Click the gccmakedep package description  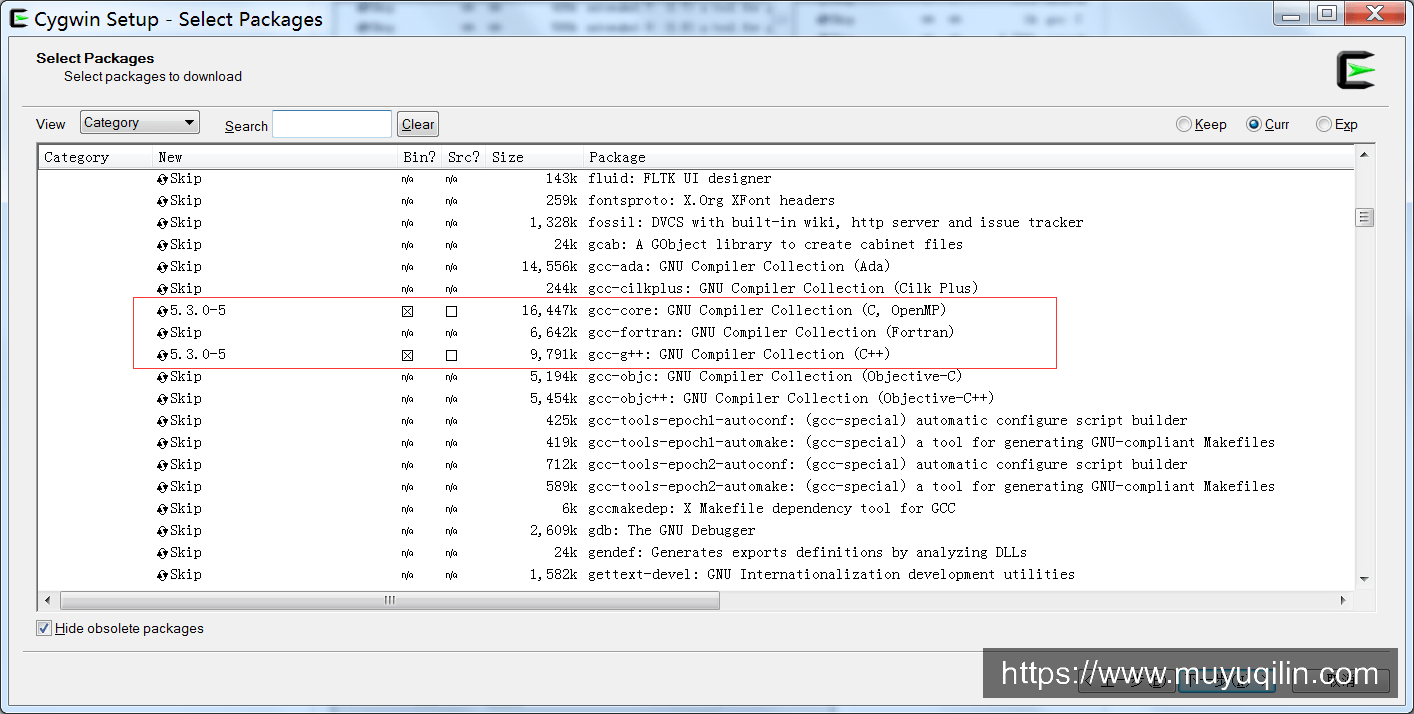point(772,509)
